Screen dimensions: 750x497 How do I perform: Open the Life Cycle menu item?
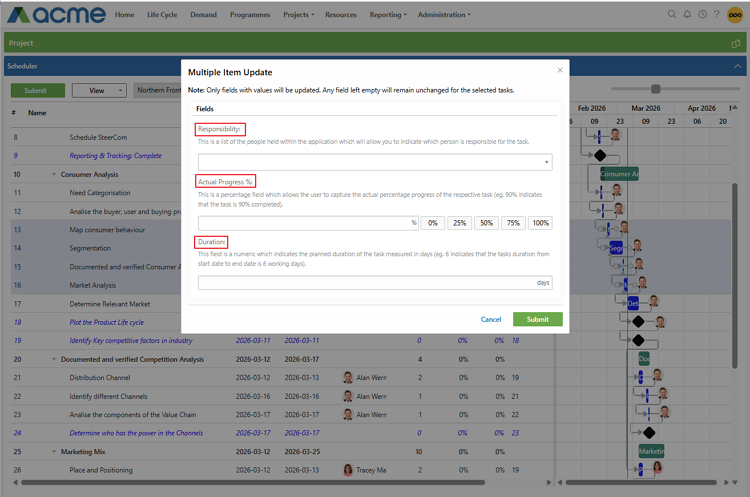coord(161,15)
